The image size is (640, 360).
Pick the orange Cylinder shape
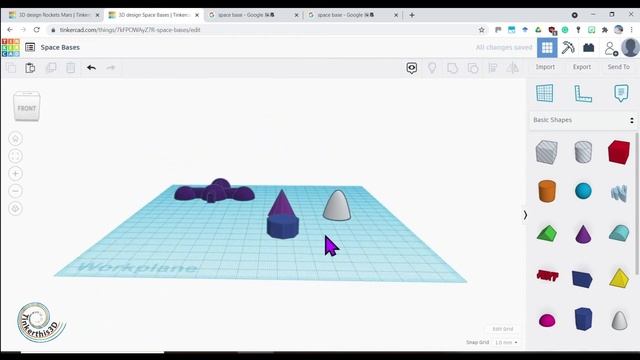point(547,191)
